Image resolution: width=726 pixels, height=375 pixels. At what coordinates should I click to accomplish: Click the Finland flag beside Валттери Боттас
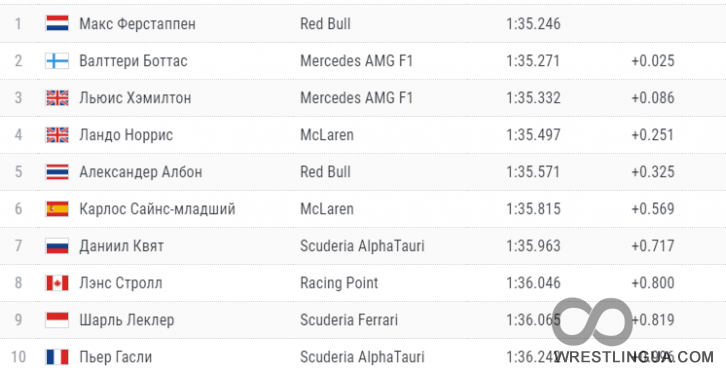pos(57,61)
